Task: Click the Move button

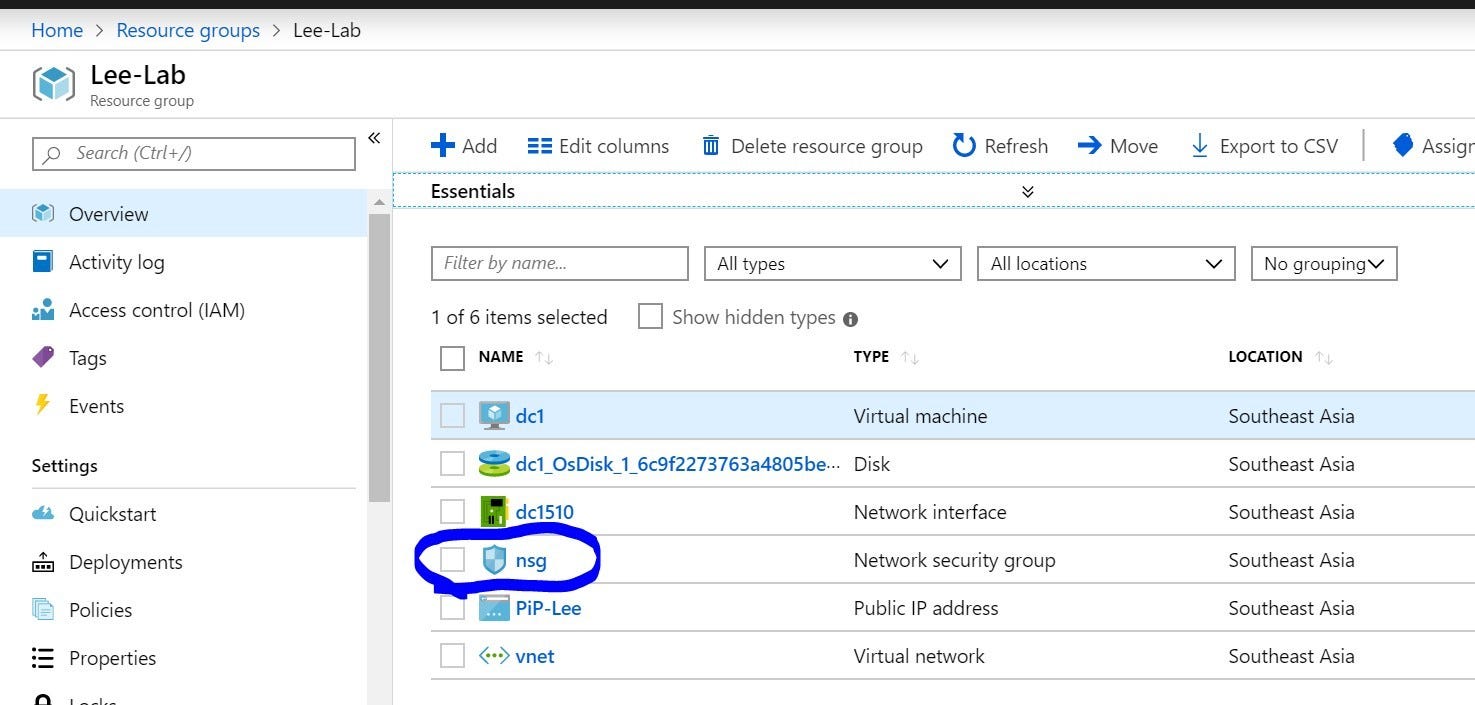Action: pyautogui.click(x=1118, y=146)
